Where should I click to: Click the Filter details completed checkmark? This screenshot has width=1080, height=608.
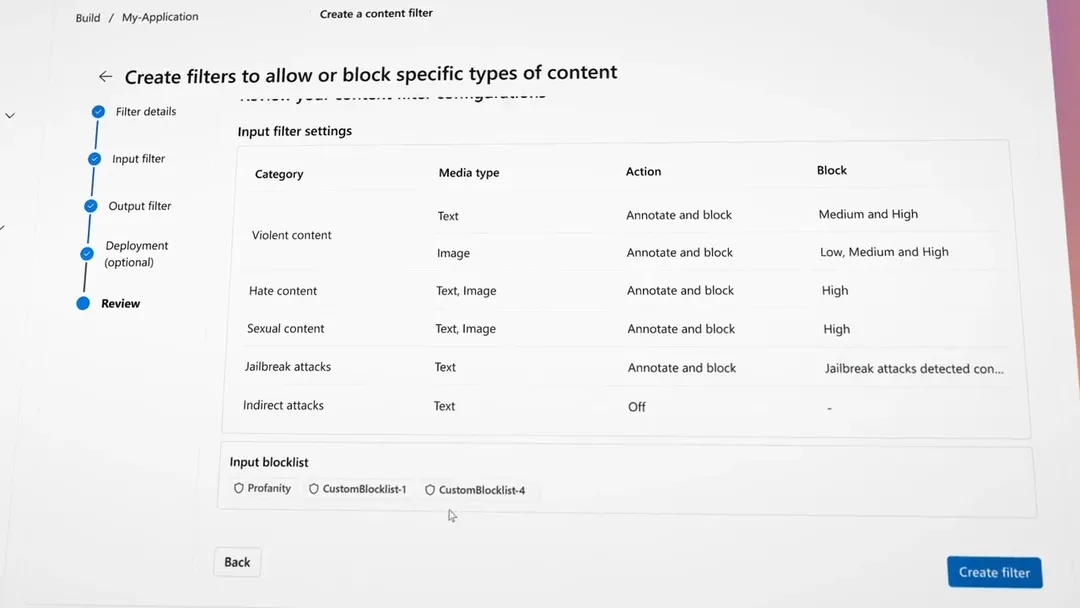click(x=97, y=112)
